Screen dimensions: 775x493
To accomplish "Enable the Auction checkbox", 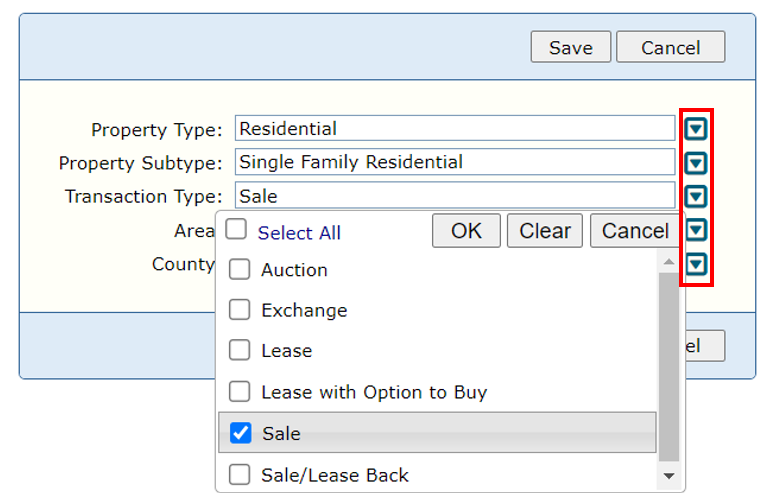I will pyautogui.click(x=240, y=270).
